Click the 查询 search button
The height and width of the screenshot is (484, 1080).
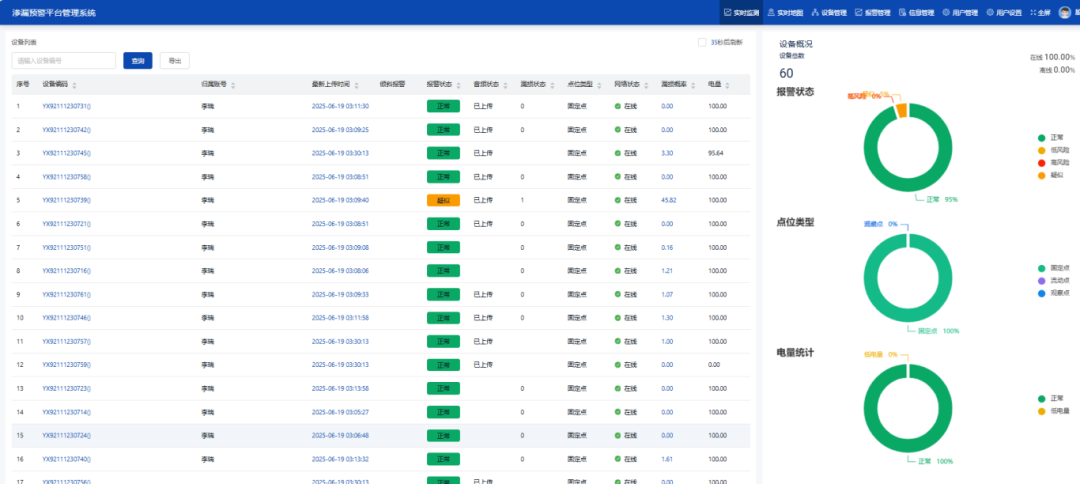click(x=138, y=61)
